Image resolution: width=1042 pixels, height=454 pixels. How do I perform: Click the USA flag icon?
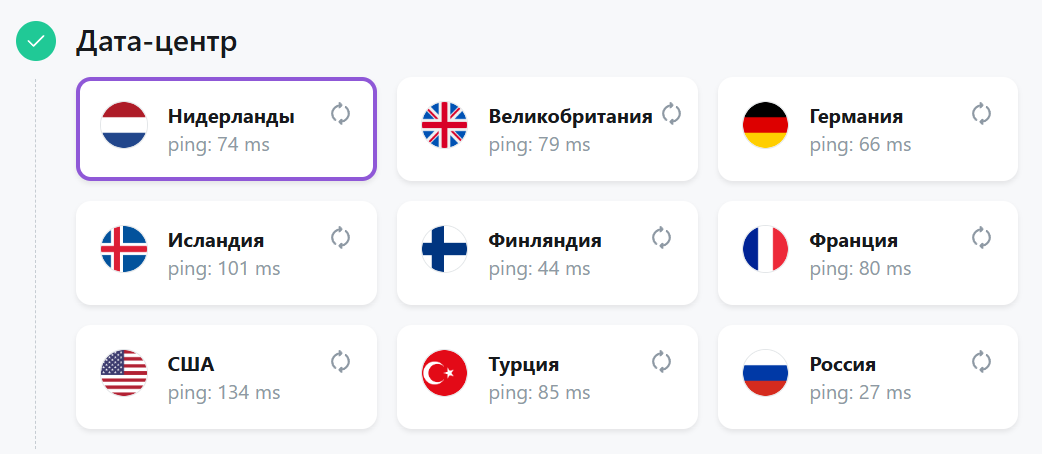[x=124, y=373]
